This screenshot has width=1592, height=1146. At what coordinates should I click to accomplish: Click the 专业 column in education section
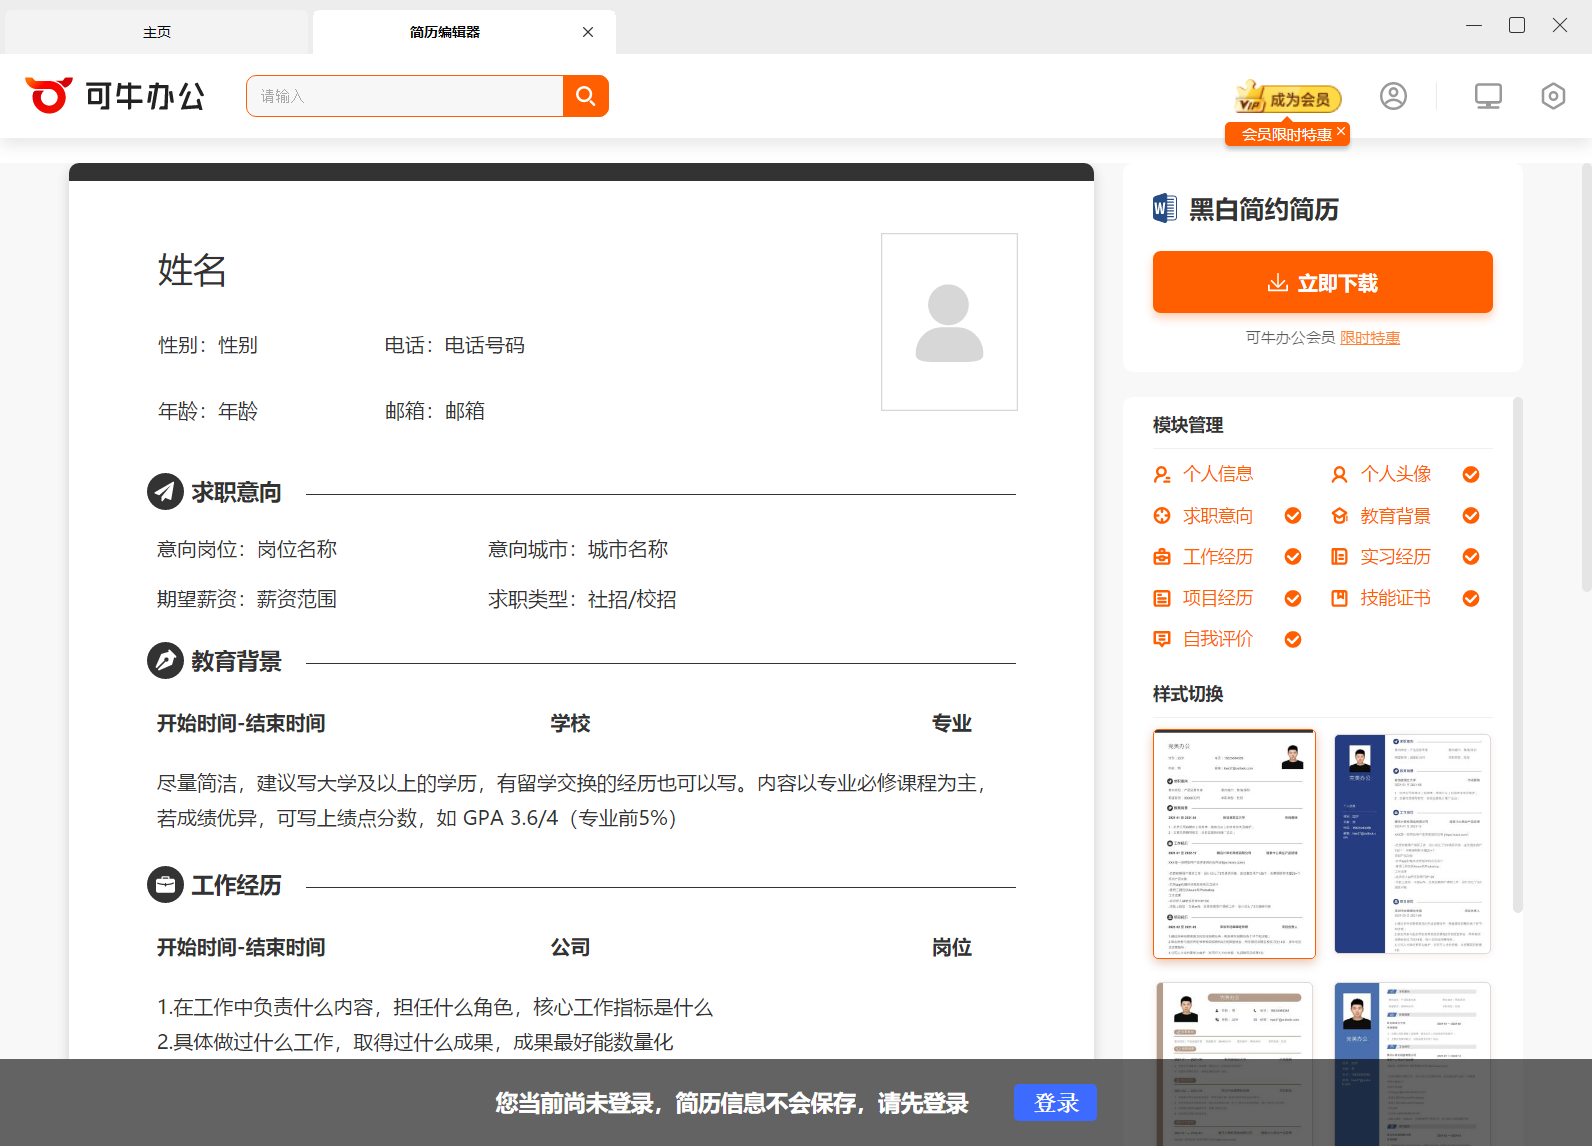click(x=952, y=723)
